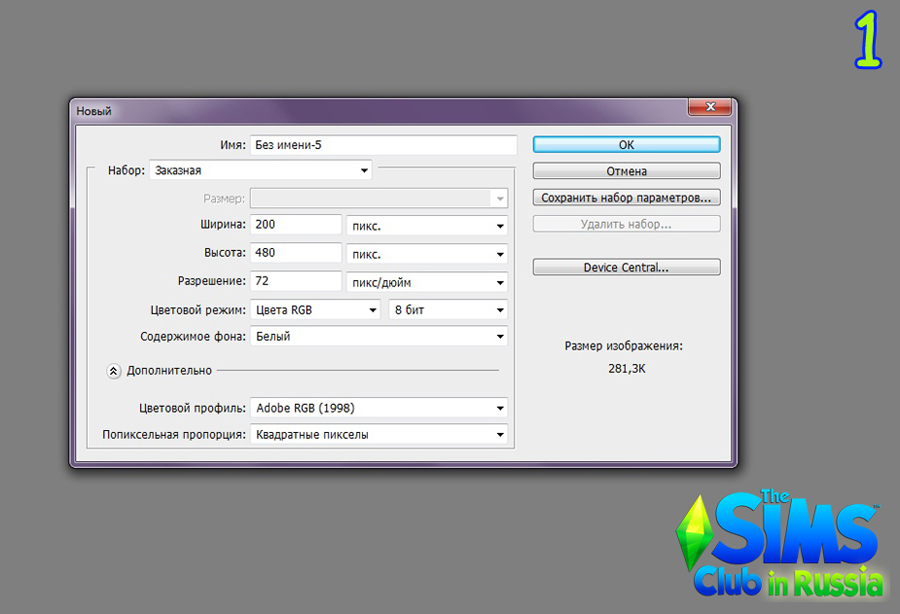
Task: Open the Цветовой профиль dropdown
Action: [x=377, y=408]
